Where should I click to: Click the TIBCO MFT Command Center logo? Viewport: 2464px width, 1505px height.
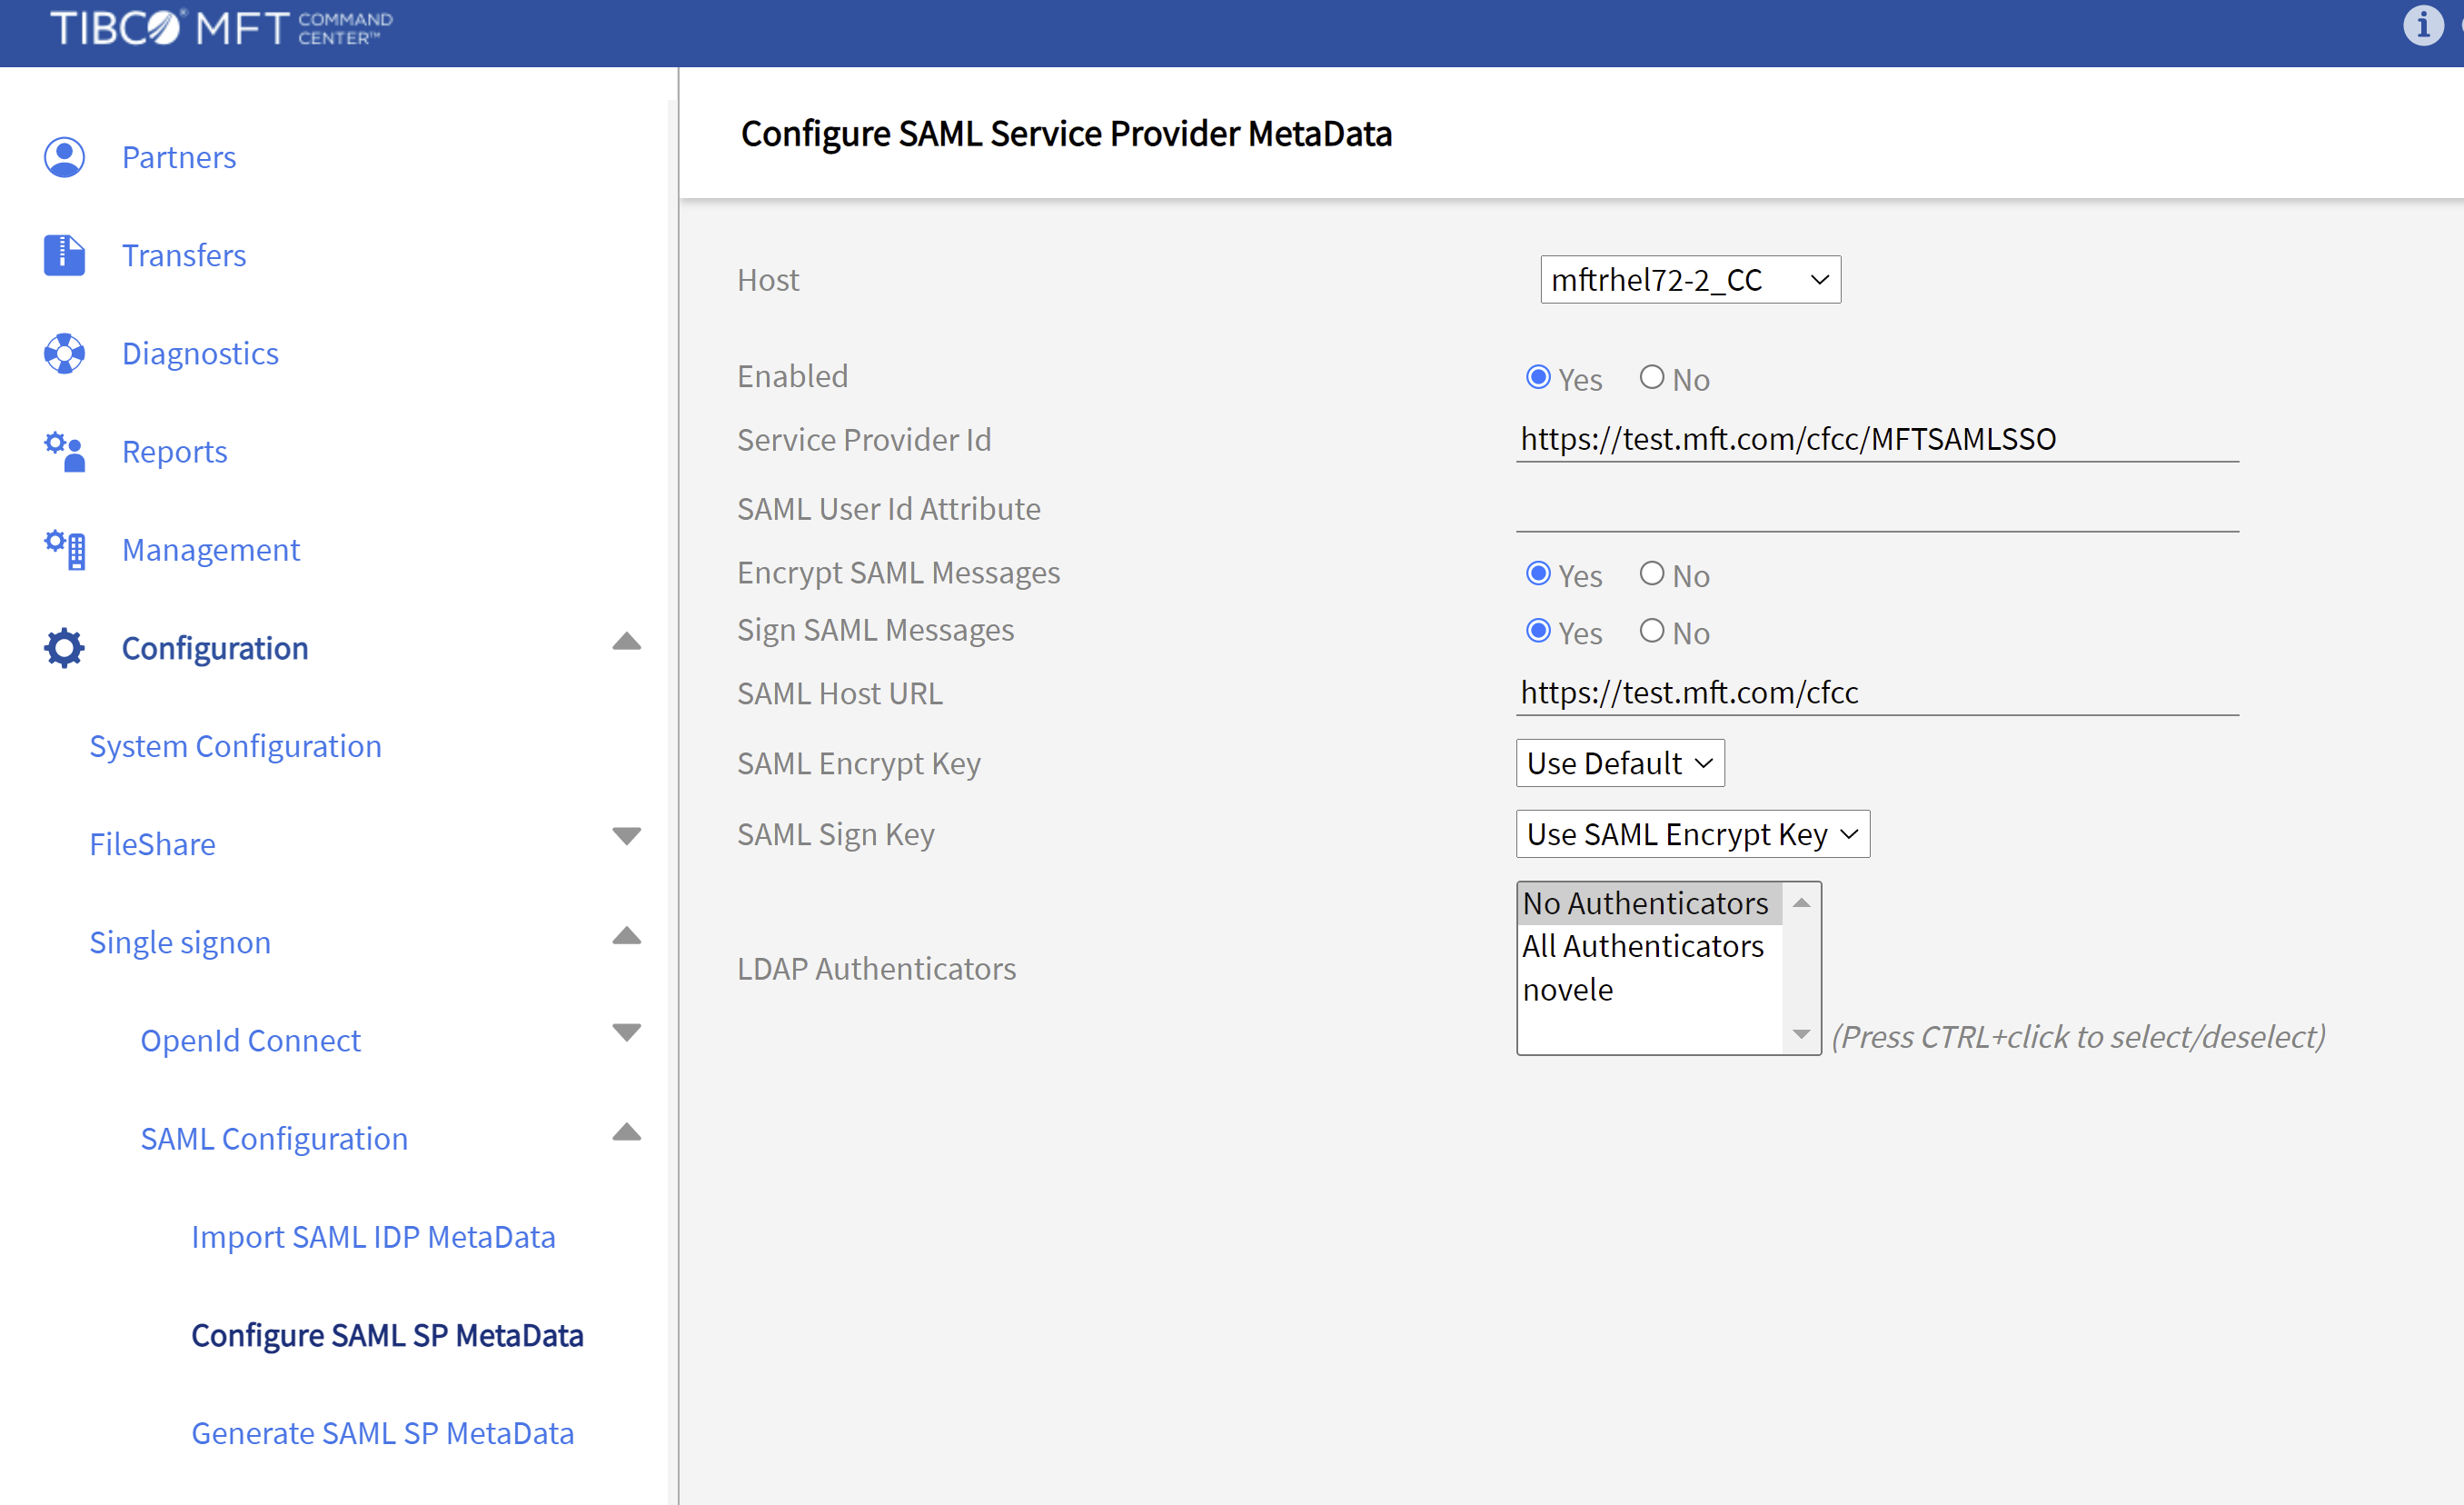222,28
